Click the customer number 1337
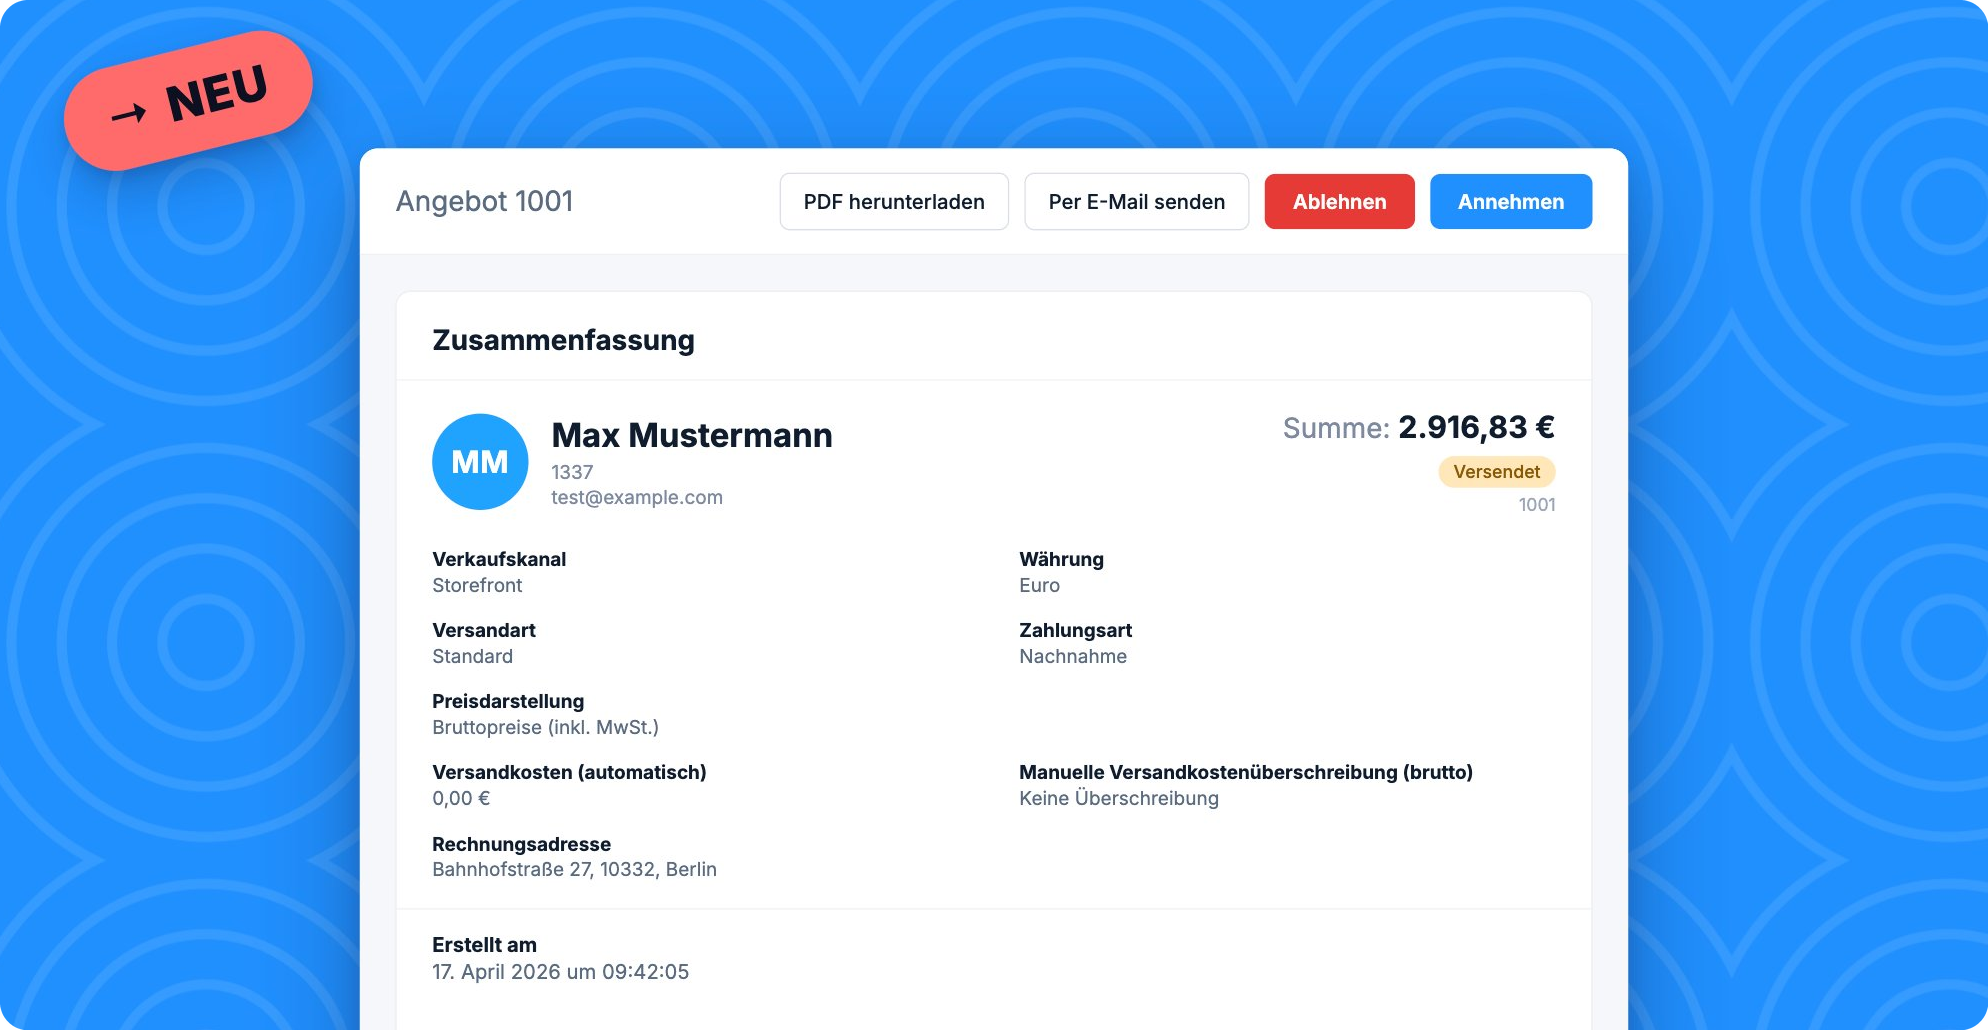The image size is (1988, 1030). (x=572, y=472)
